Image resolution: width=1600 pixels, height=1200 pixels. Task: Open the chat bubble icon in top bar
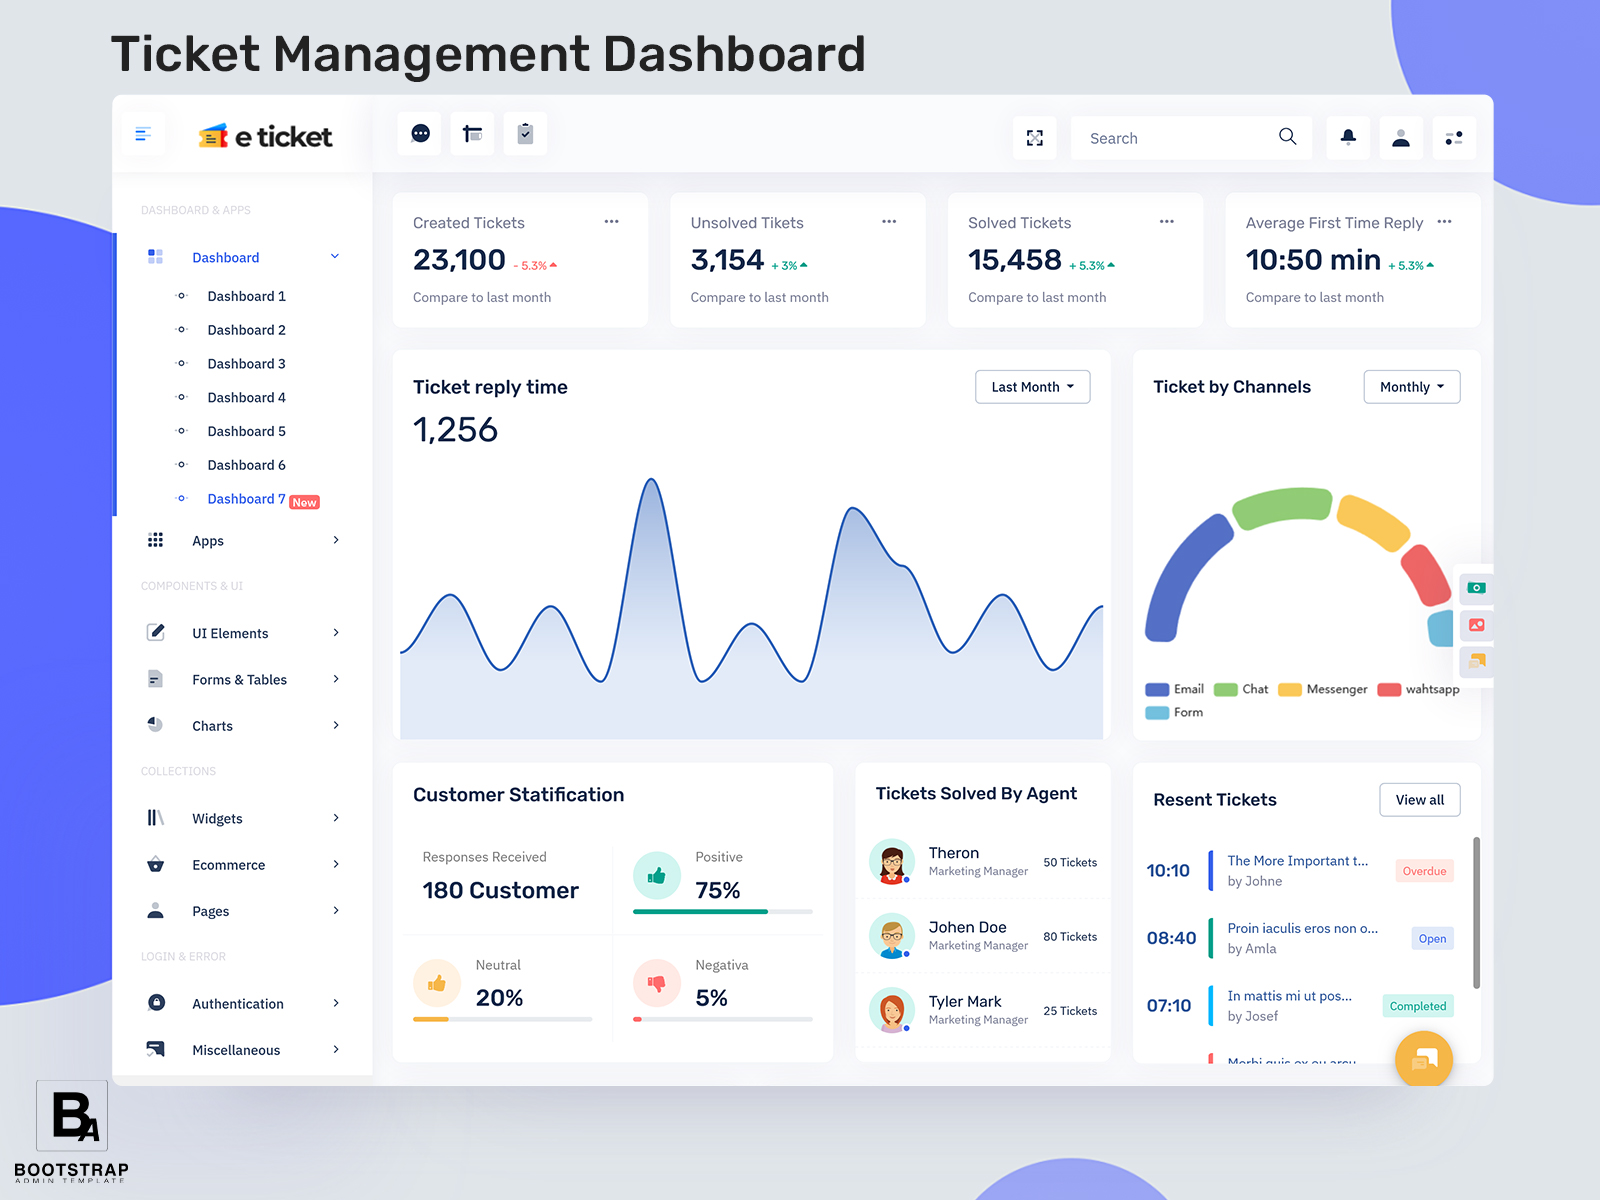(x=420, y=134)
